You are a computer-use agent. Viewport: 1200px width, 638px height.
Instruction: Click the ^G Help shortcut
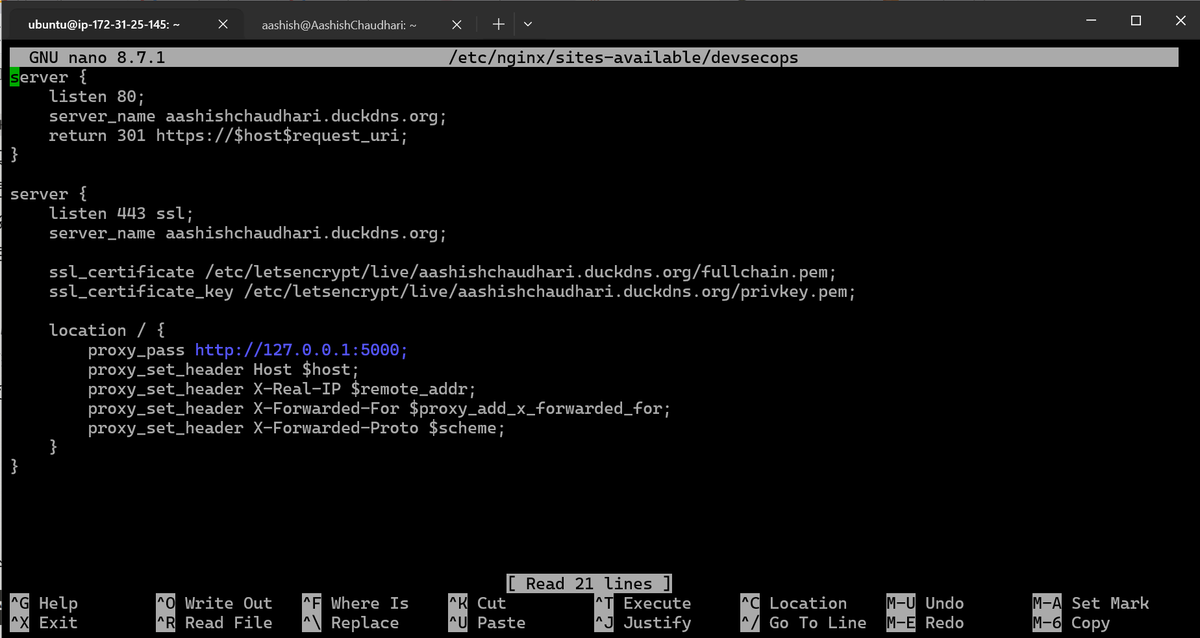(43, 603)
